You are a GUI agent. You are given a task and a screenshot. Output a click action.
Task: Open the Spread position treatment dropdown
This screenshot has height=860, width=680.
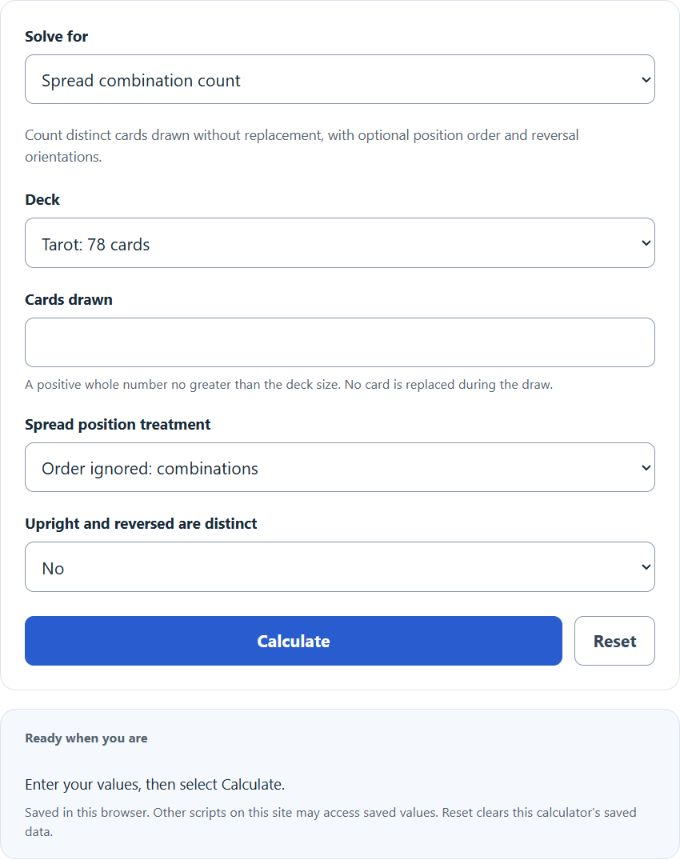click(x=339, y=467)
